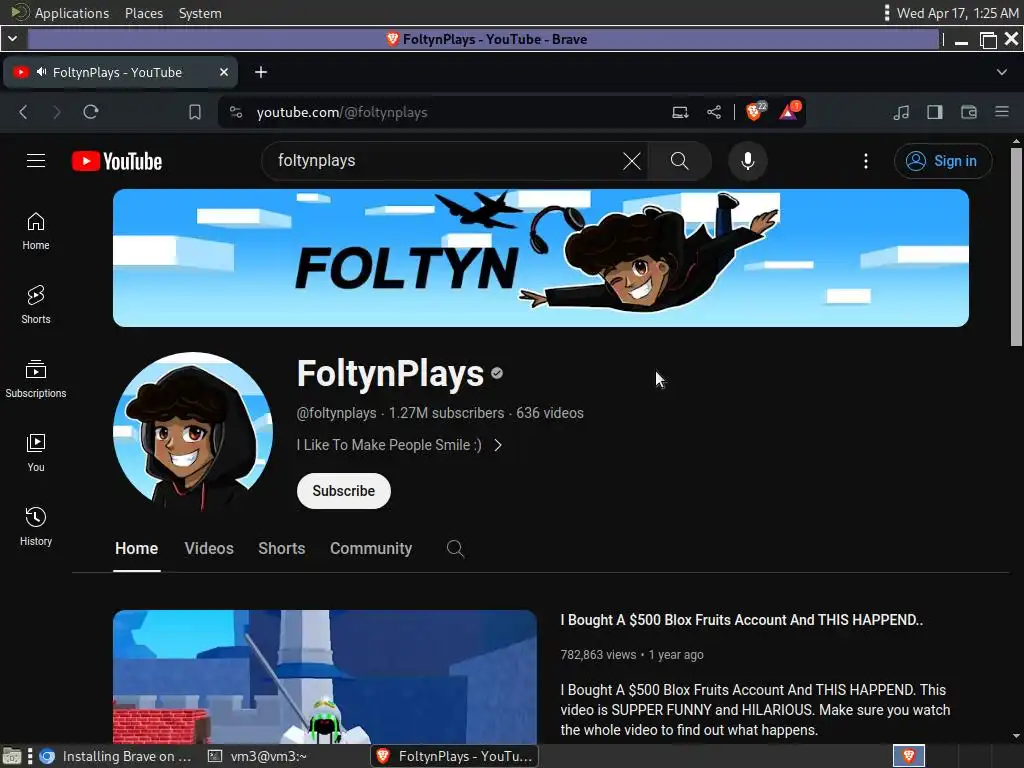The image size is (1024, 768).
Task: Switch to channel Videos tab
Action: pyautogui.click(x=209, y=549)
